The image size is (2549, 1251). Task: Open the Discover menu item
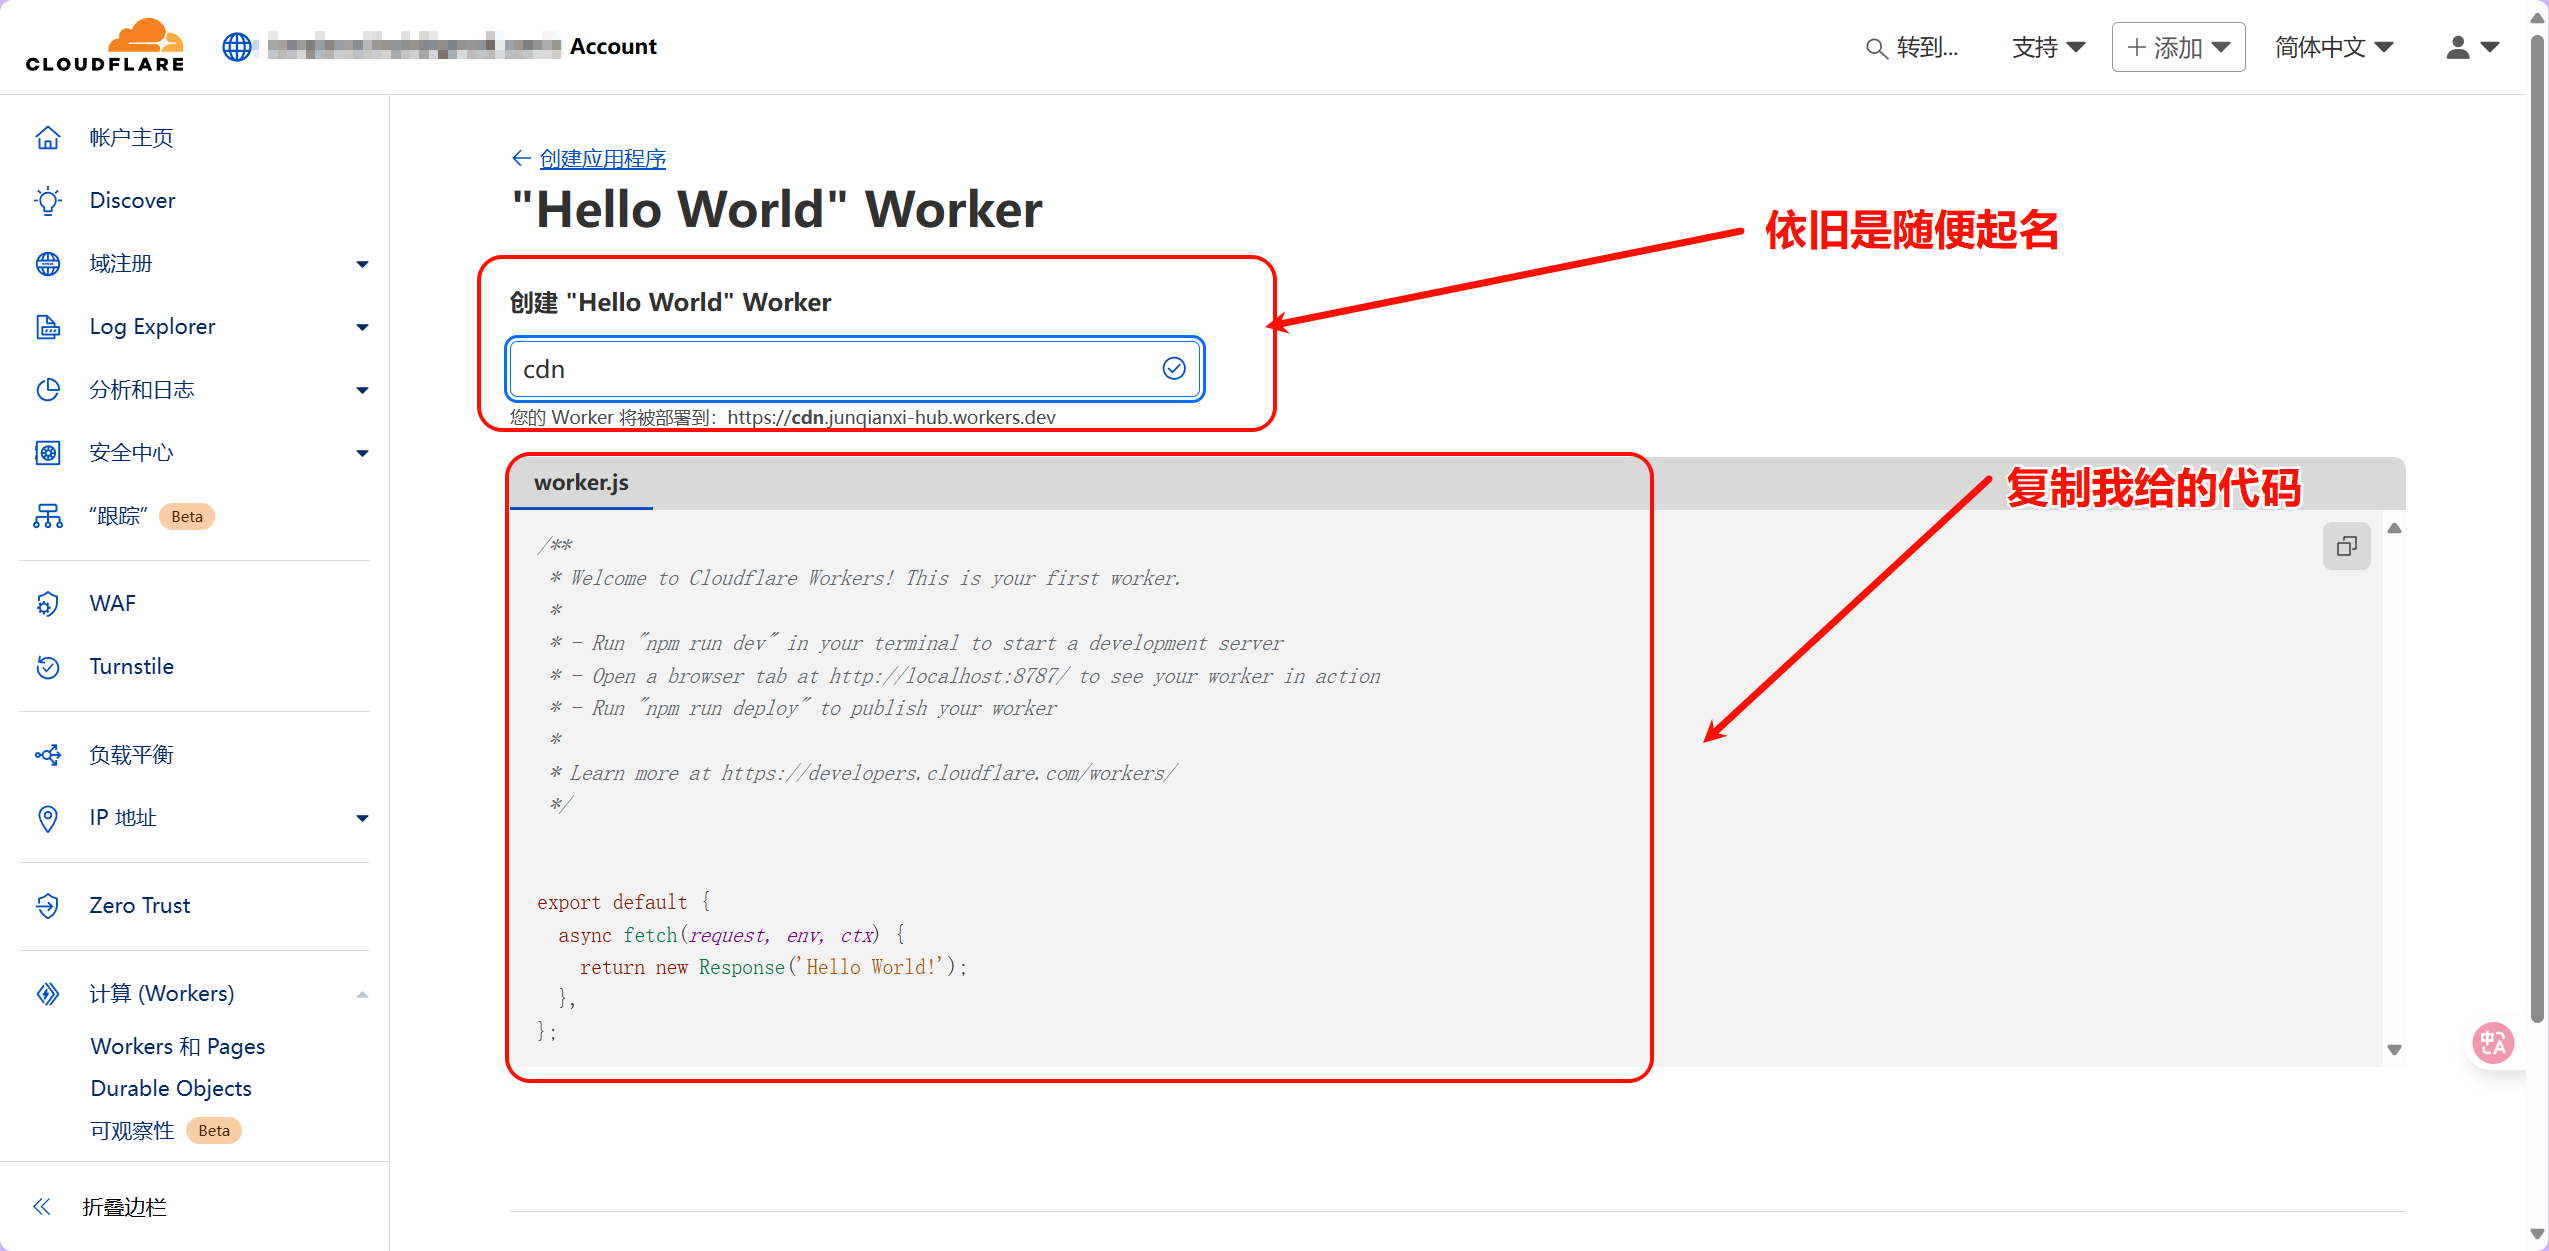click(x=132, y=201)
